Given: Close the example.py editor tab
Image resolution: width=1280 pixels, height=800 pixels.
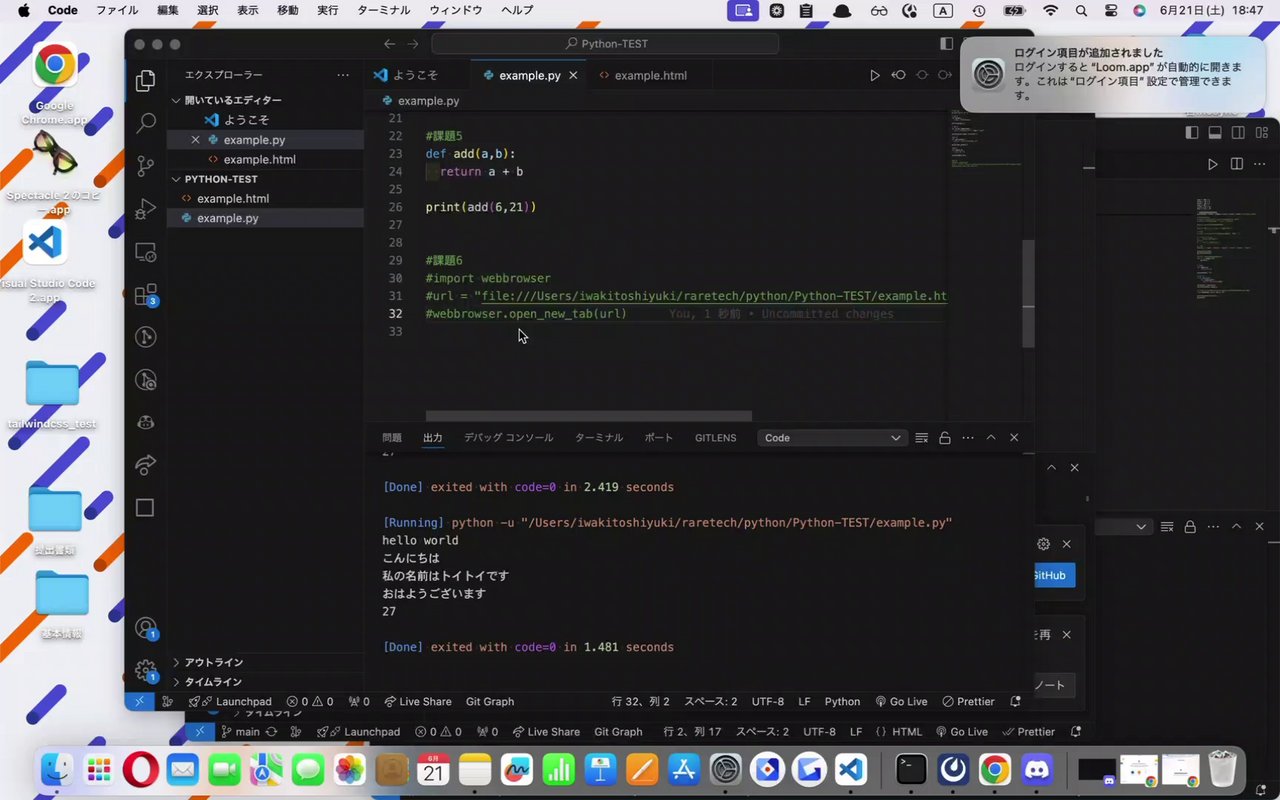Looking at the screenshot, I should point(575,75).
